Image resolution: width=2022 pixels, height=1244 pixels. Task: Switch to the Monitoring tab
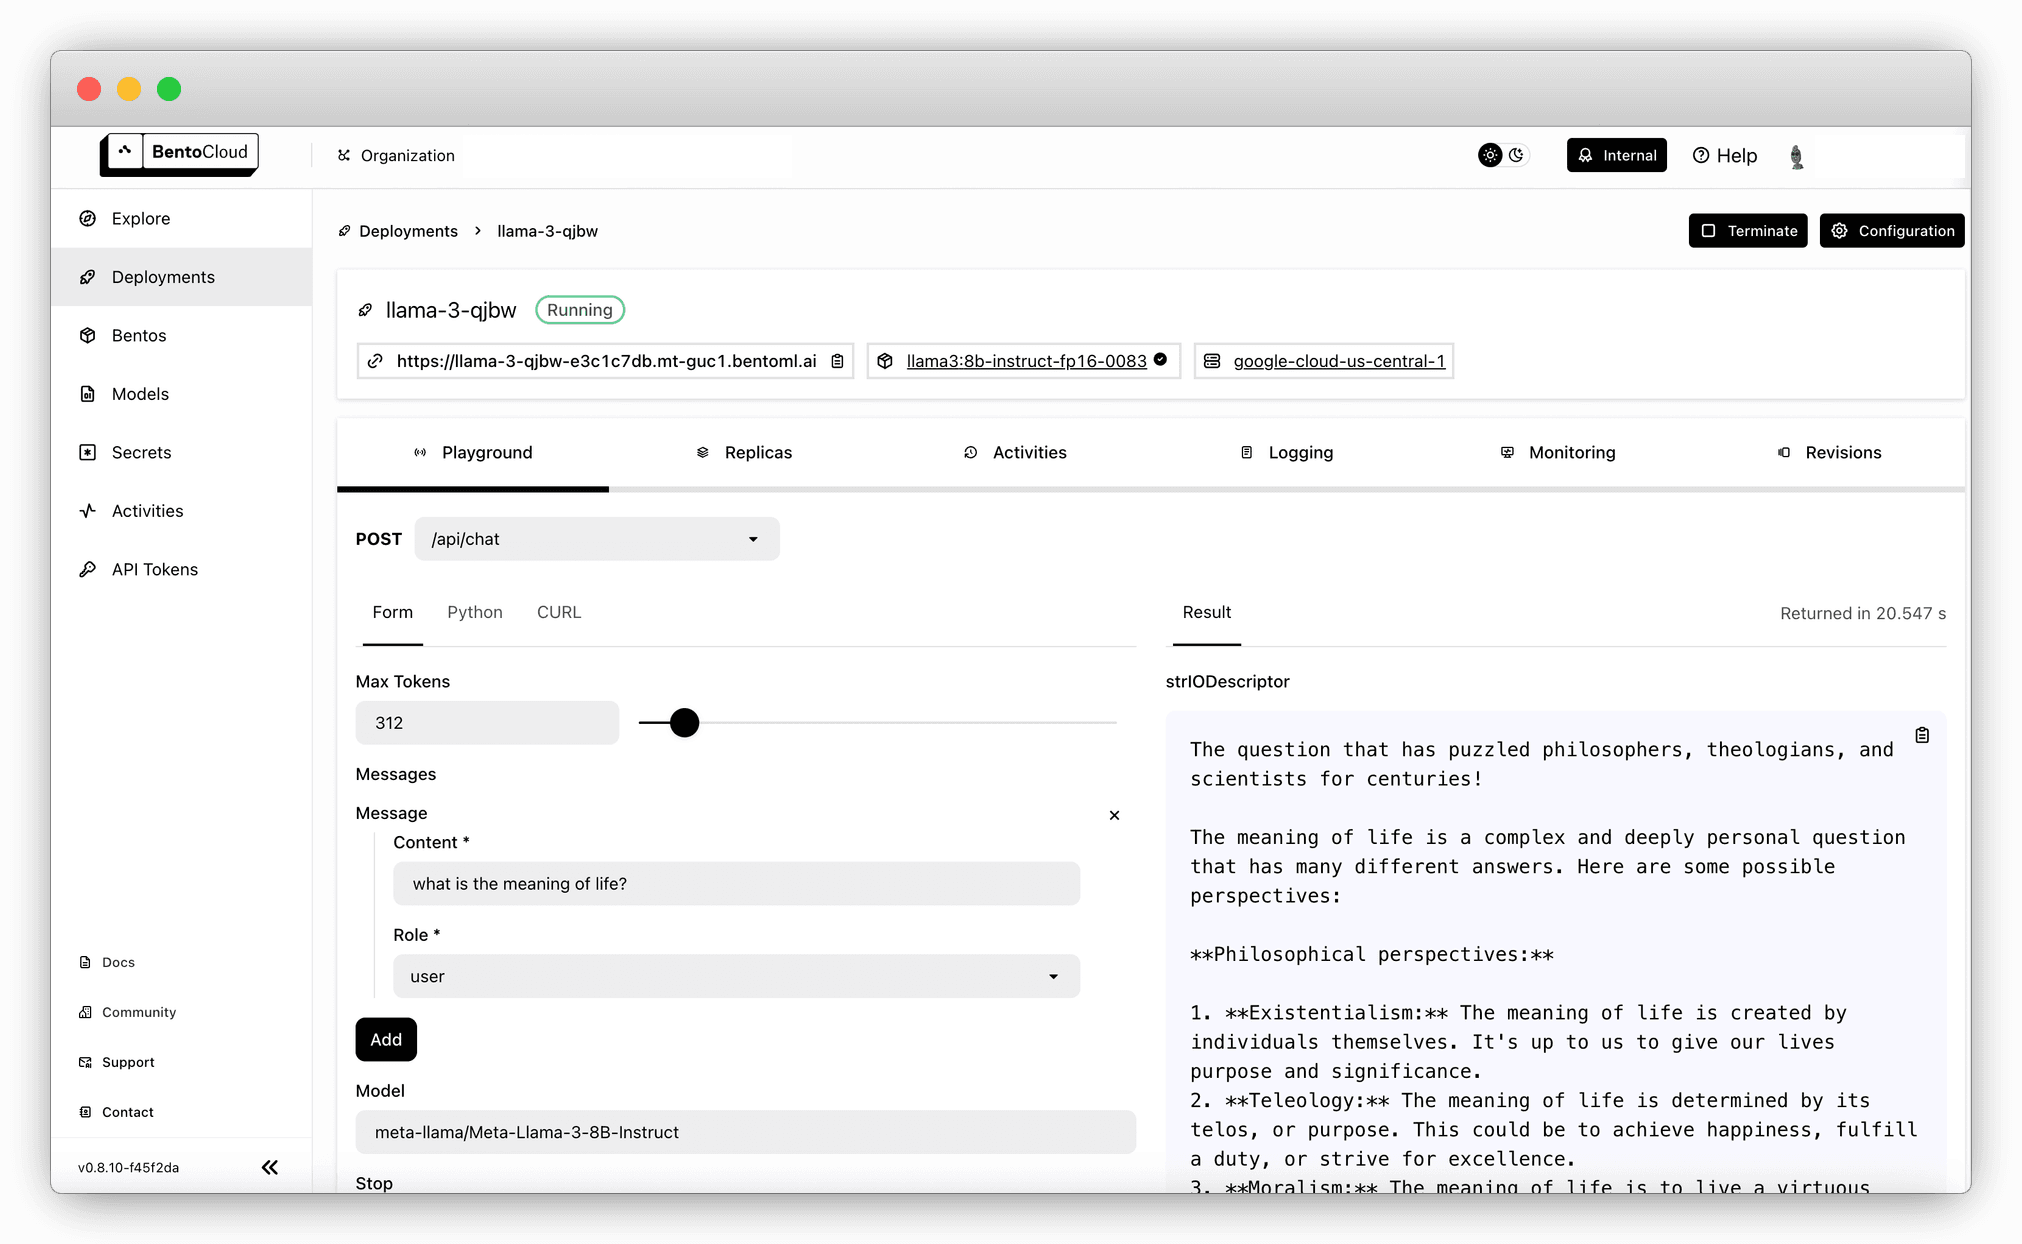[x=1571, y=451]
